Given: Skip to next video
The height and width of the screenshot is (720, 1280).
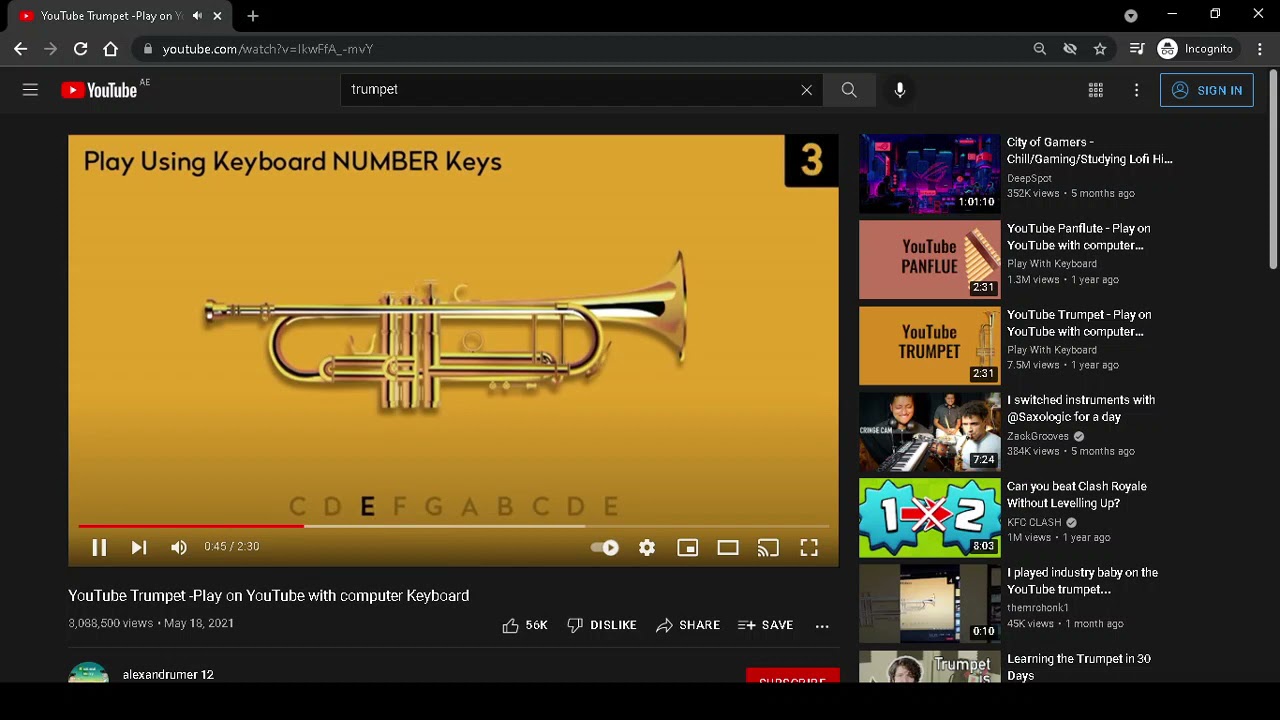Looking at the screenshot, I should coord(139,547).
